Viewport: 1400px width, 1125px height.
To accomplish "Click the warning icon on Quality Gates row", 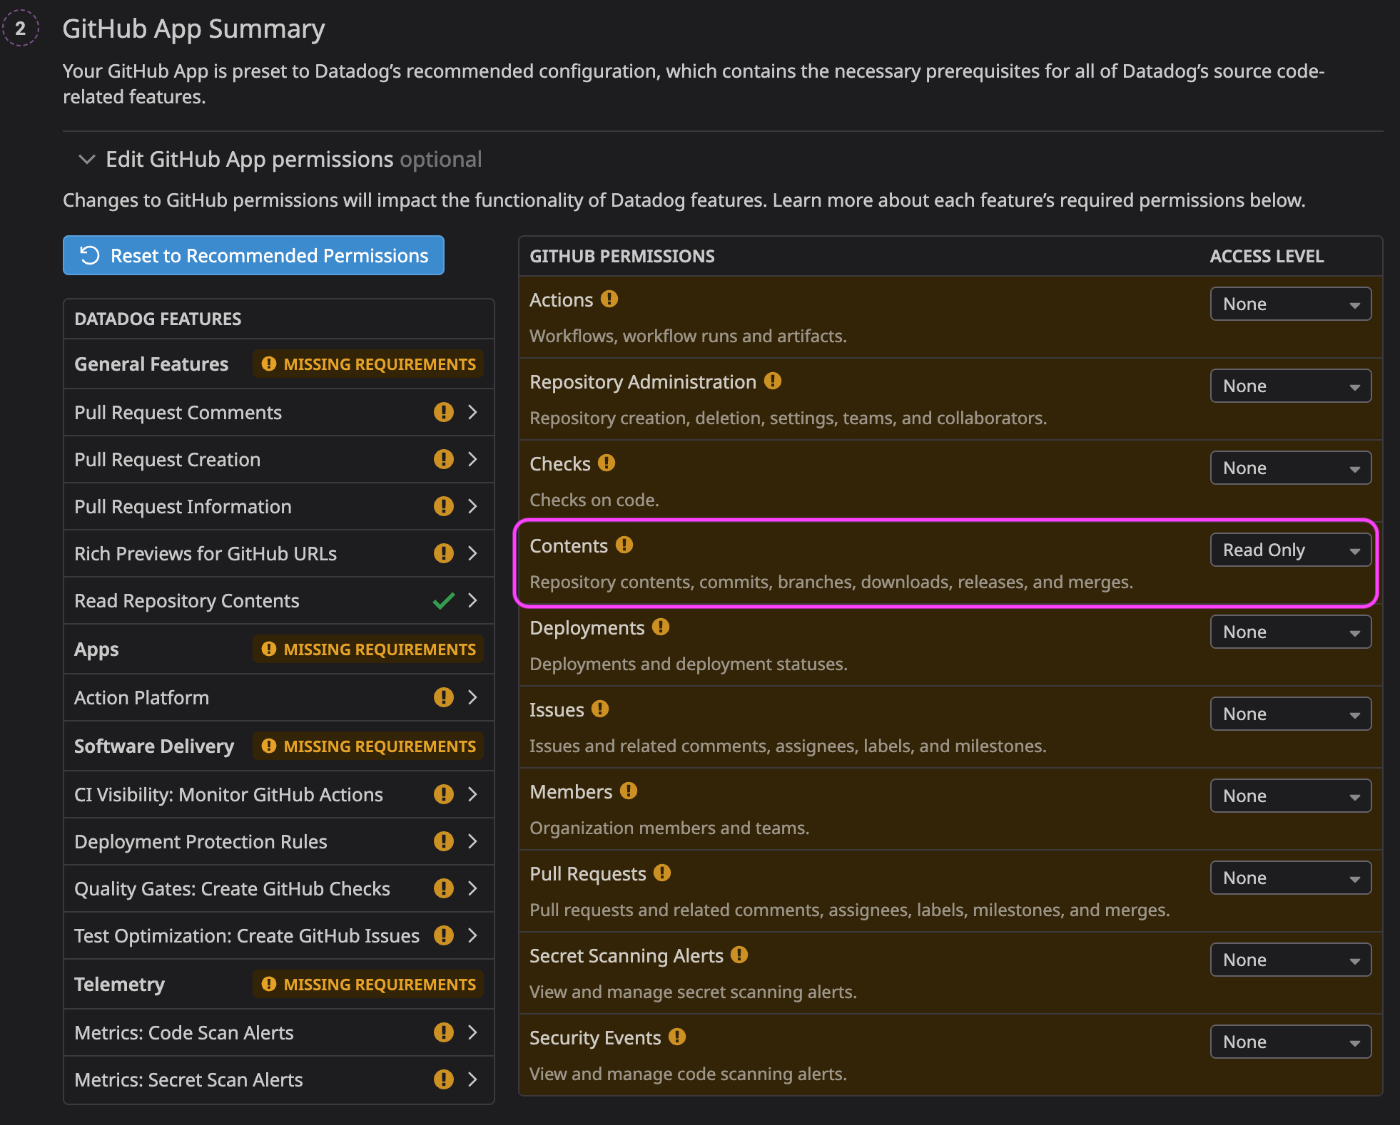I will point(444,888).
